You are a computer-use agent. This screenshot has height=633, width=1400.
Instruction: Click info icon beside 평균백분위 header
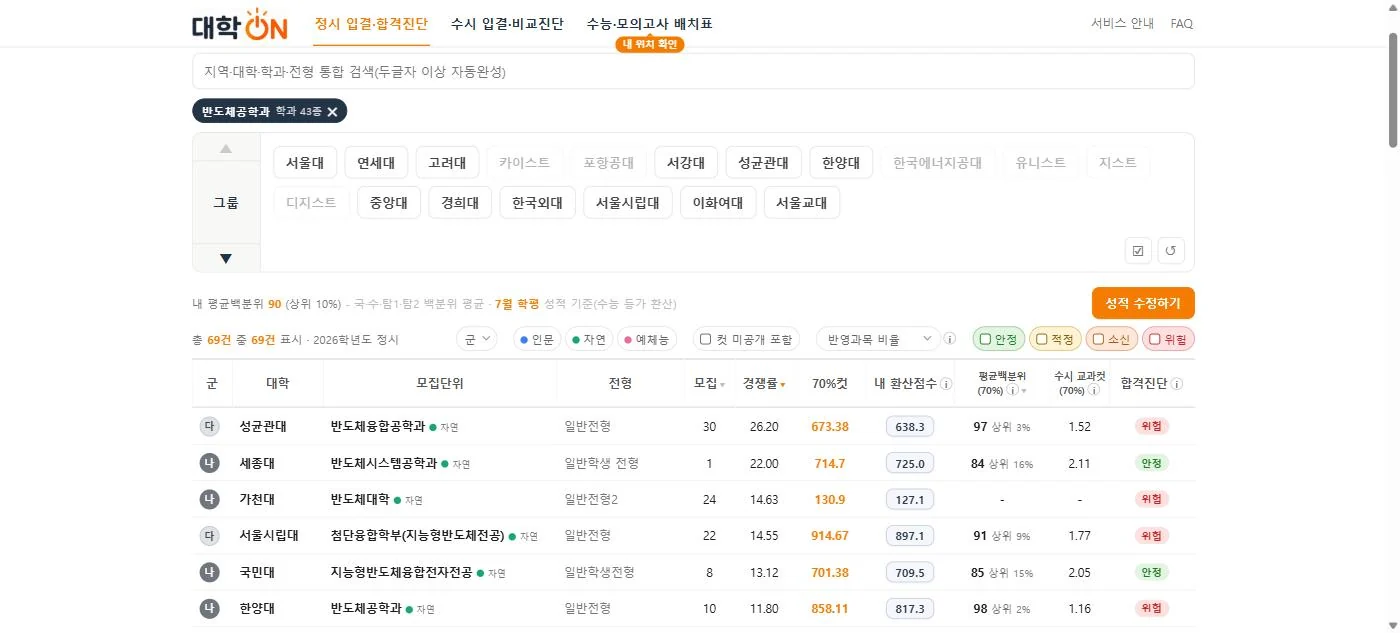(x=1011, y=391)
